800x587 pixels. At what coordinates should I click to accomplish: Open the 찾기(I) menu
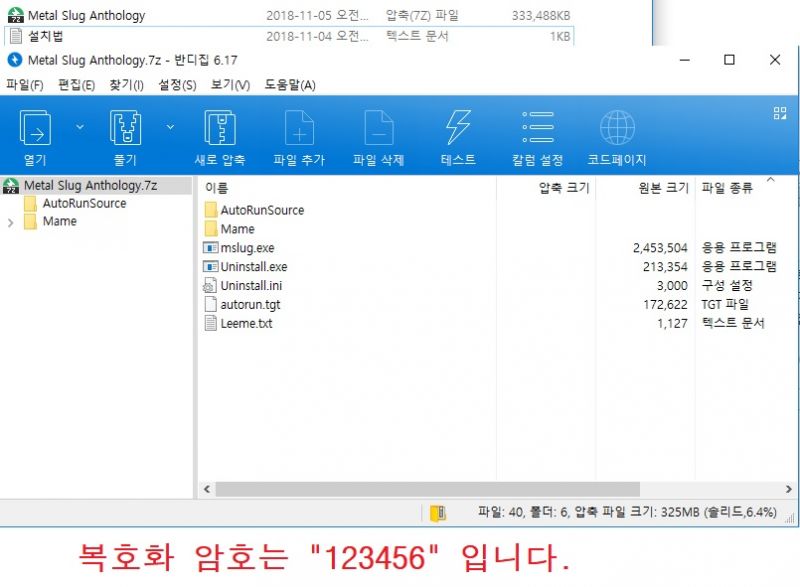pos(126,85)
